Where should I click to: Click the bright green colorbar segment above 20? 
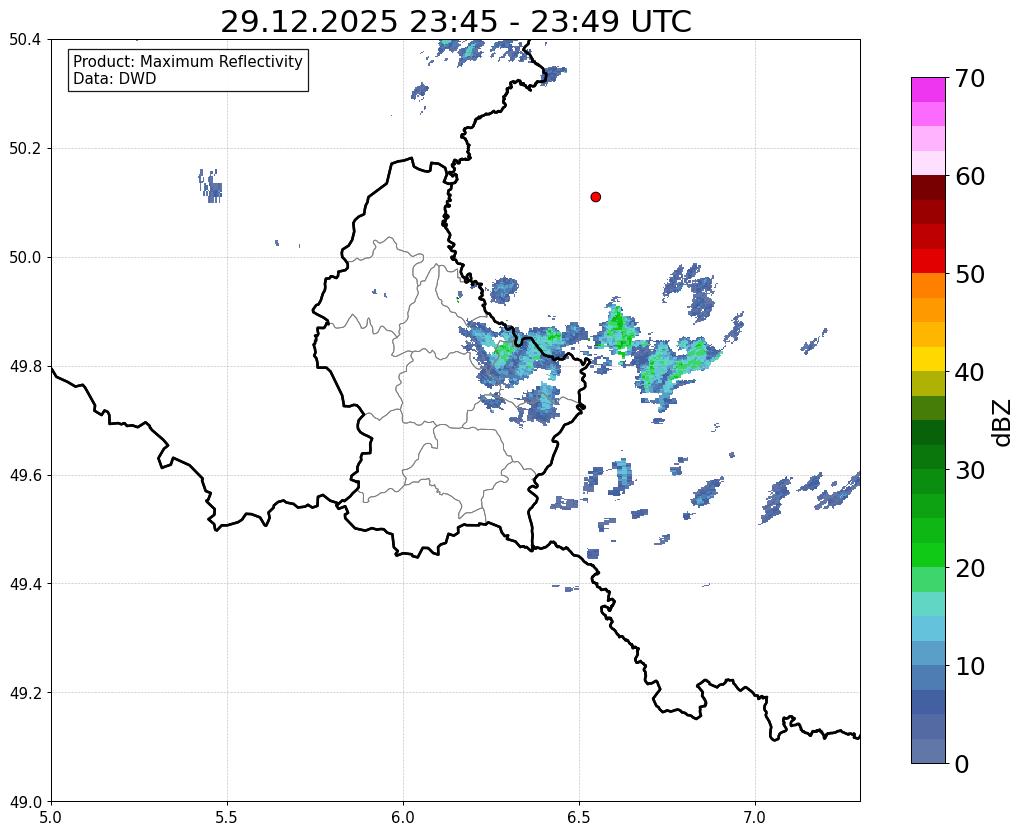click(x=928, y=555)
